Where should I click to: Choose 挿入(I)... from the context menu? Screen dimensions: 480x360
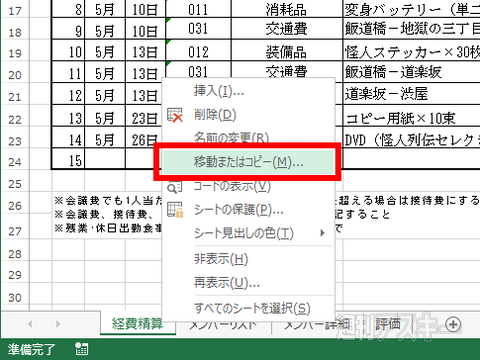(248, 91)
